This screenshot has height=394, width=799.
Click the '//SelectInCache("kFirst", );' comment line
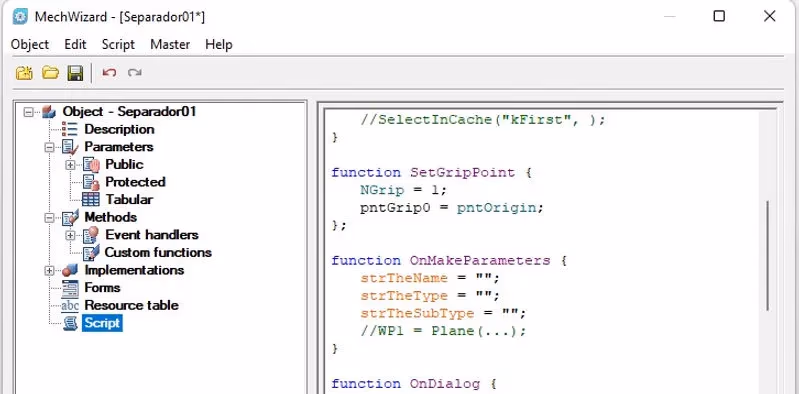click(483, 120)
